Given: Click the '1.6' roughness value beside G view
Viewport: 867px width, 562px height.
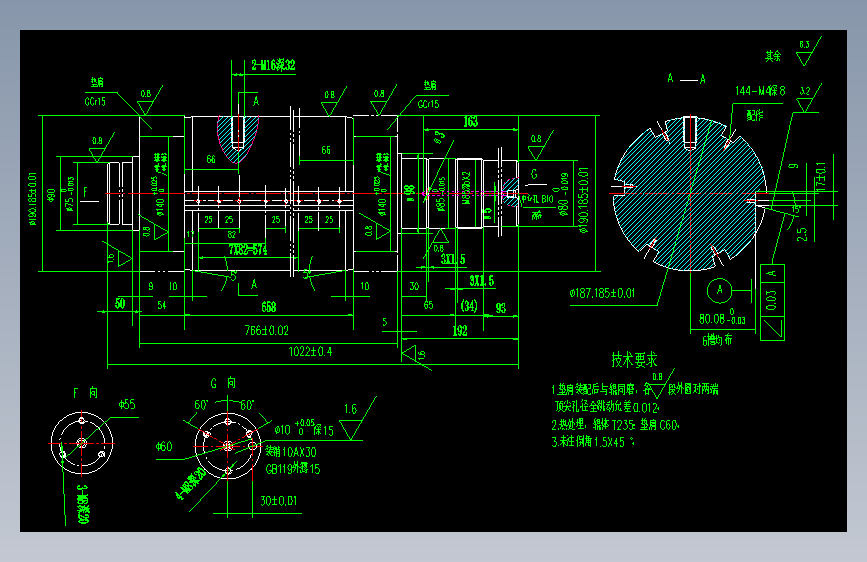Looking at the screenshot, I should pyautogui.click(x=351, y=409).
